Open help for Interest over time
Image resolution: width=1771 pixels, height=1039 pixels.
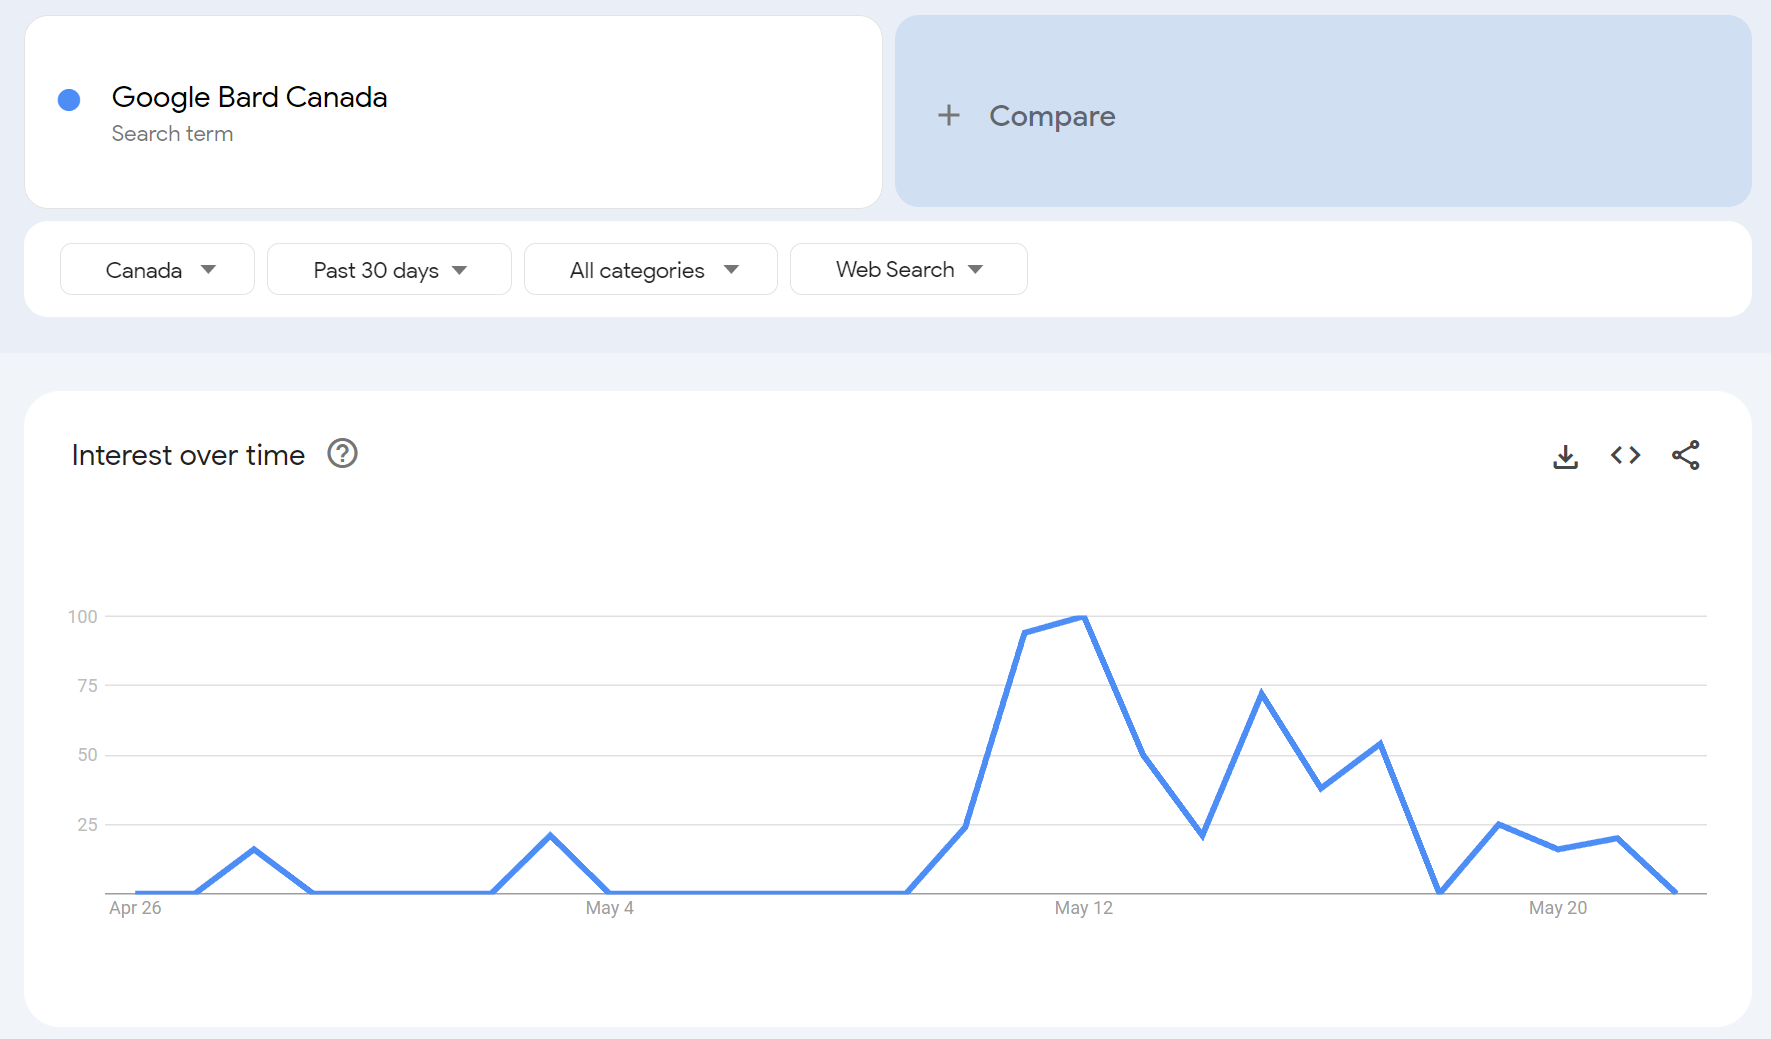[x=342, y=454]
